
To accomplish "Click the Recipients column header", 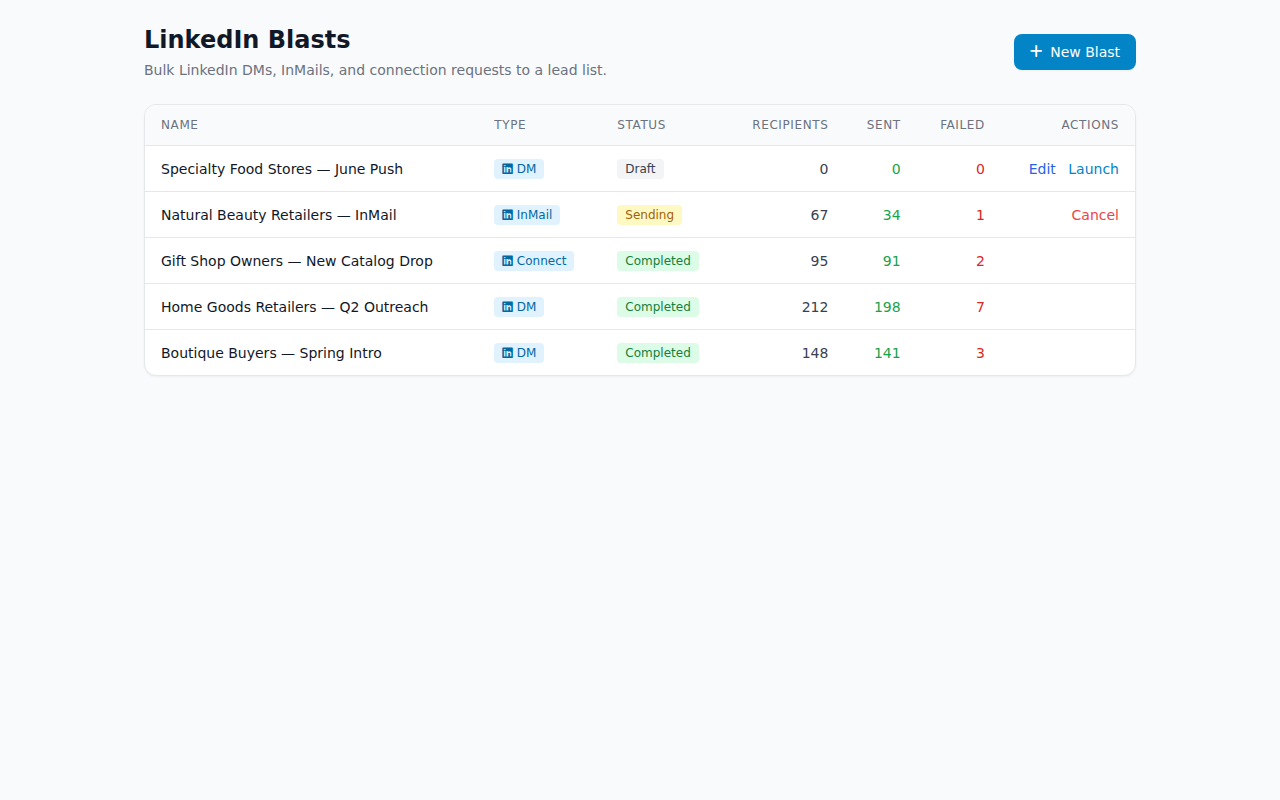I will point(790,125).
